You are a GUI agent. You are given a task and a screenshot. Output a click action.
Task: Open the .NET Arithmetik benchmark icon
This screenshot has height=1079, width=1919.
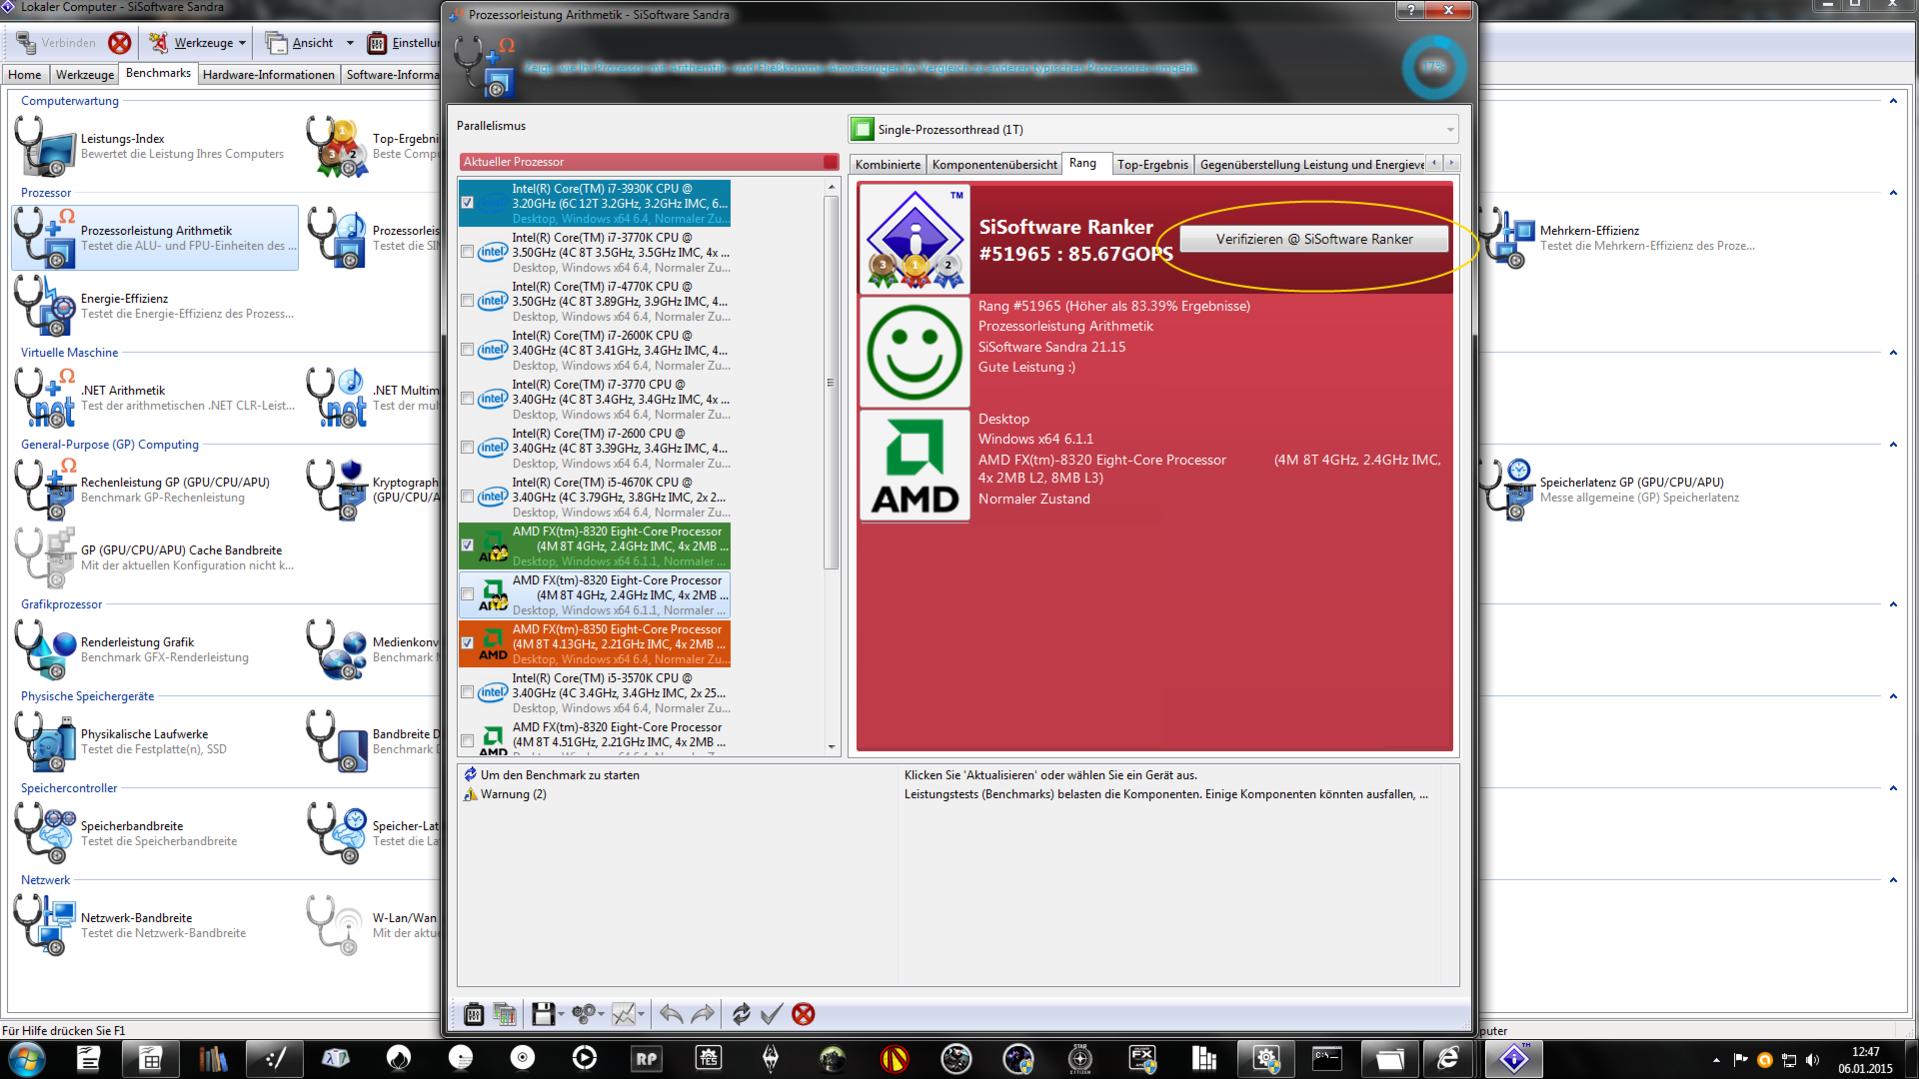tap(45, 398)
